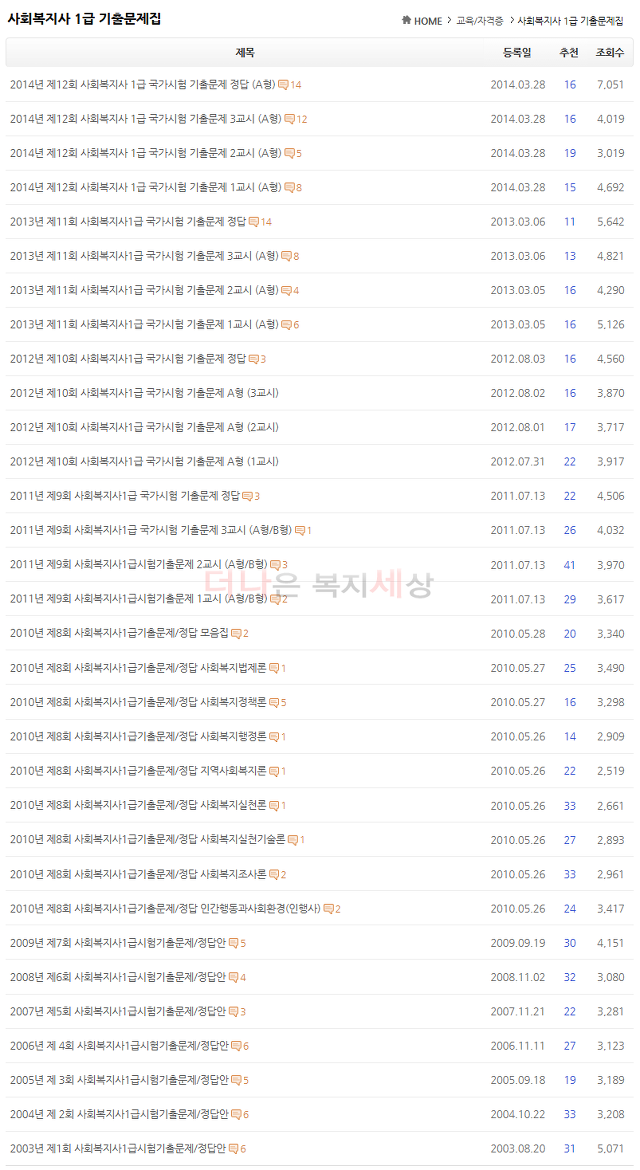
Task: Click comment icon on 2012년 제10회 정답 post
Action: (254, 360)
